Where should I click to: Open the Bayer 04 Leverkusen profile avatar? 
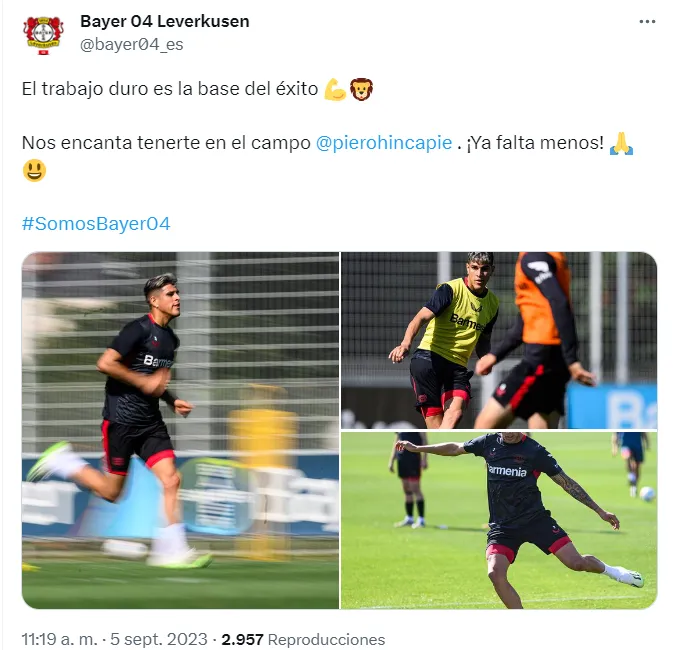[43, 35]
